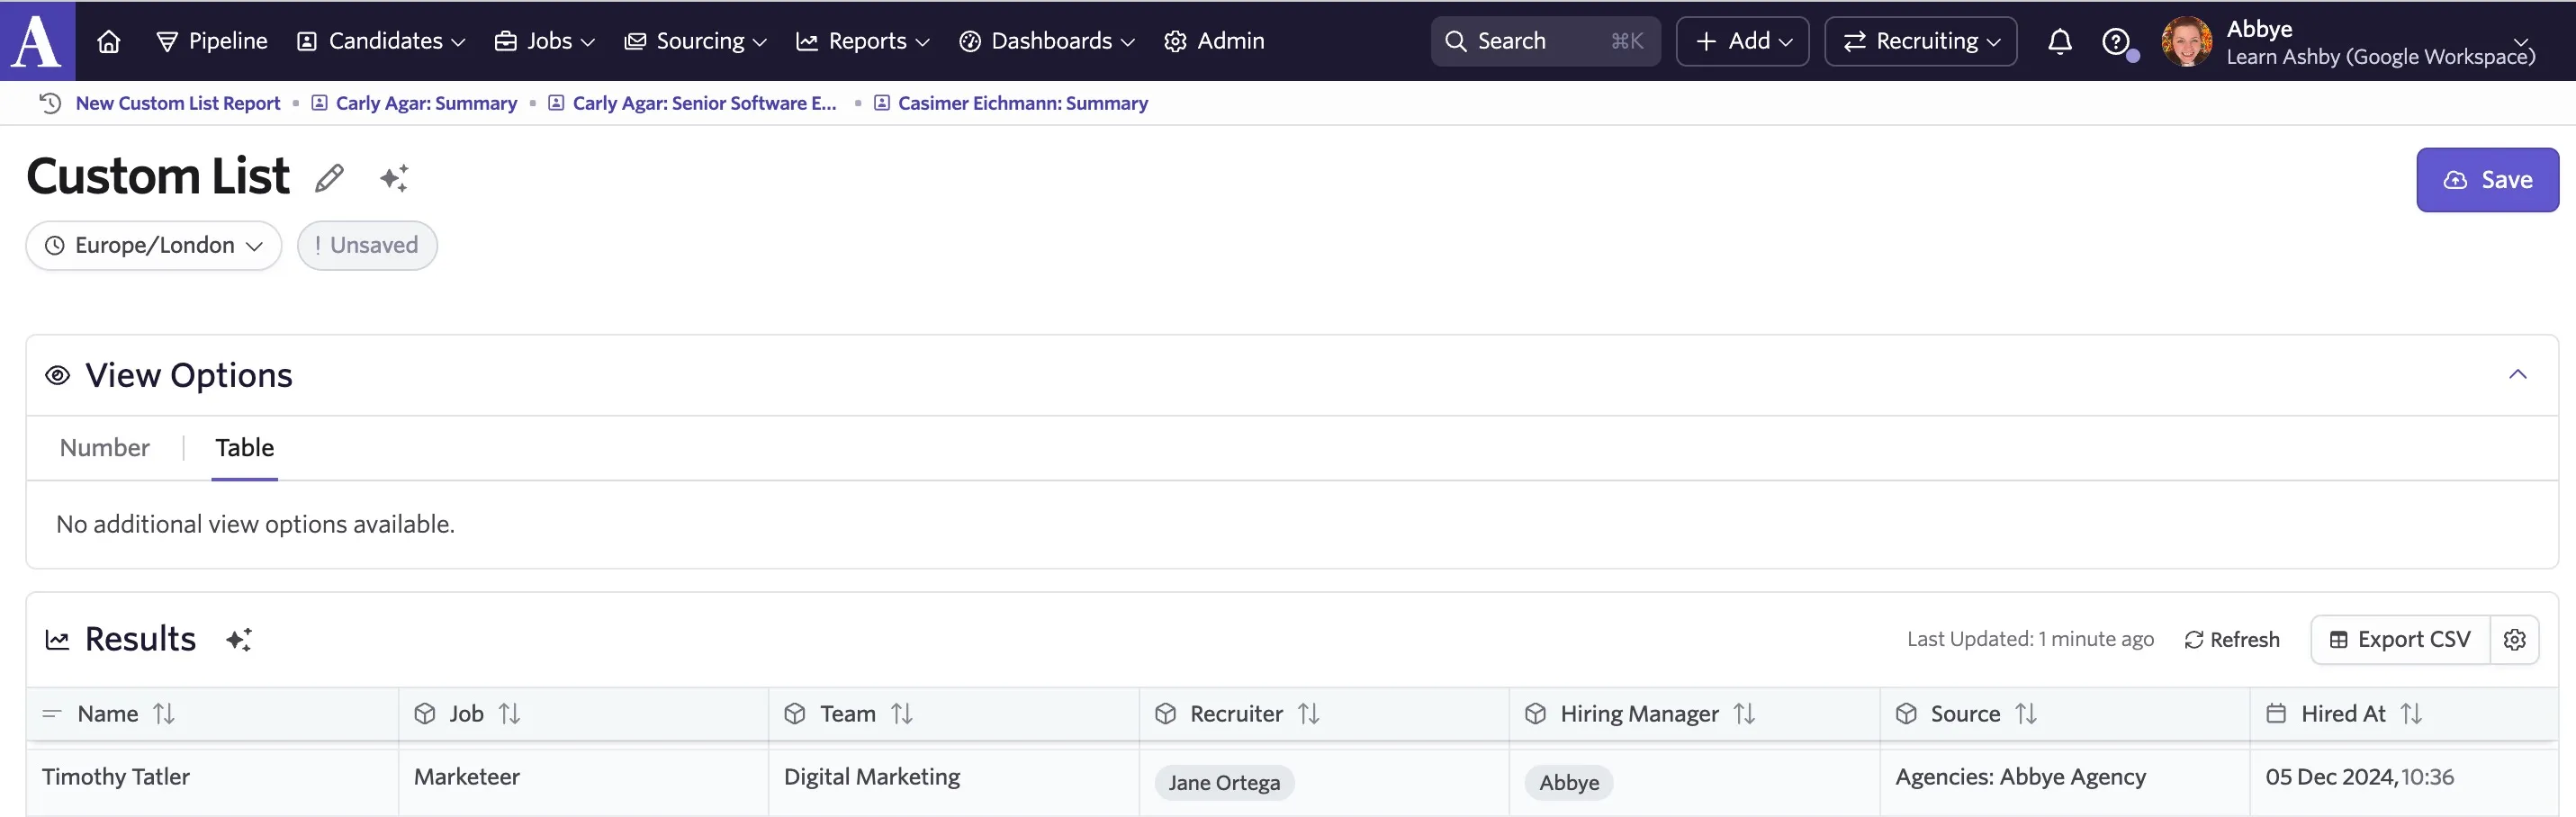Open the Jobs dropdown menu

[x=545, y=41]
